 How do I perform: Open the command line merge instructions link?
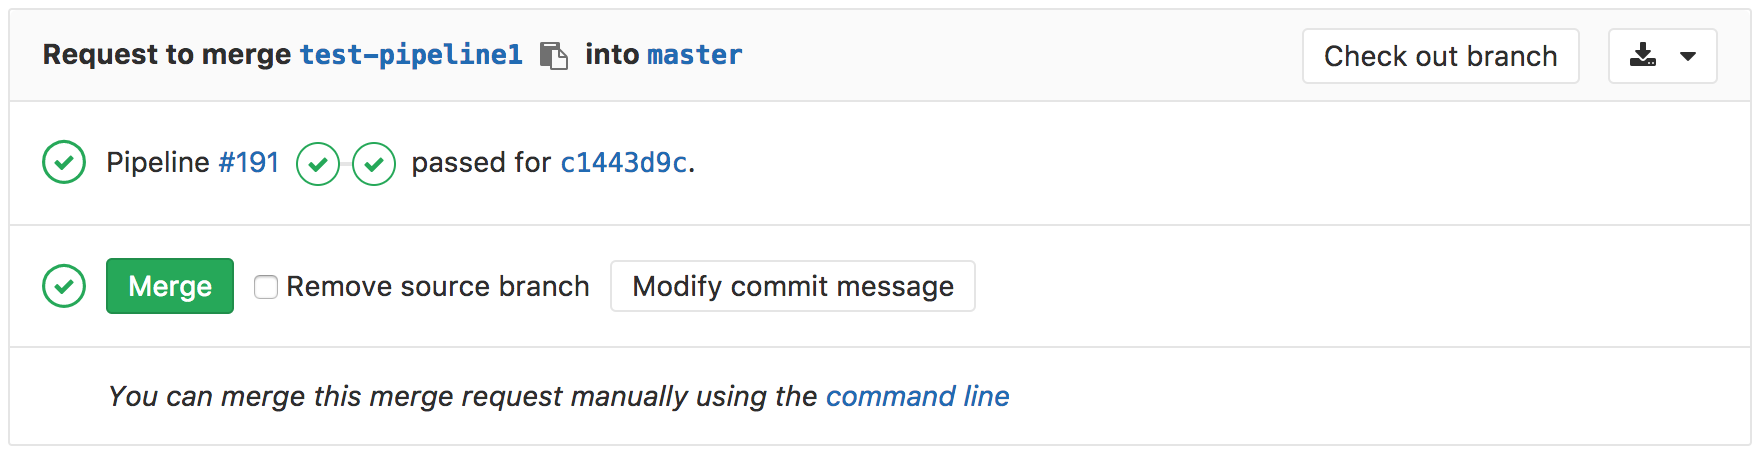(917, 396)
